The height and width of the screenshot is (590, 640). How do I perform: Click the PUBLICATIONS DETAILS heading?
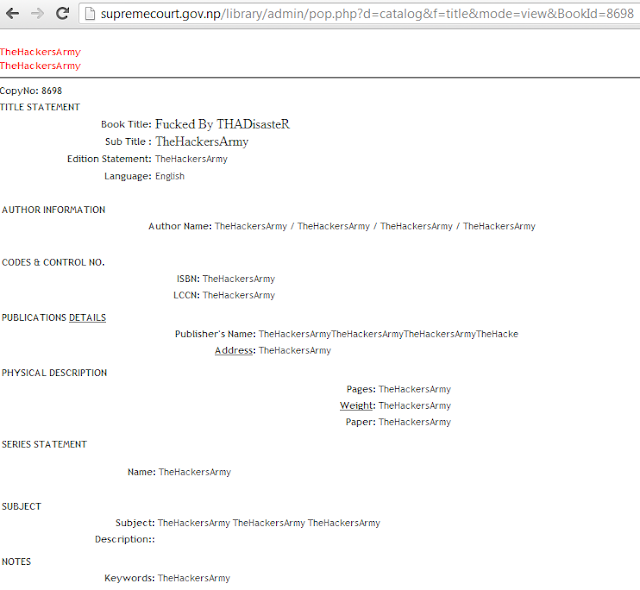pos(54,317)
